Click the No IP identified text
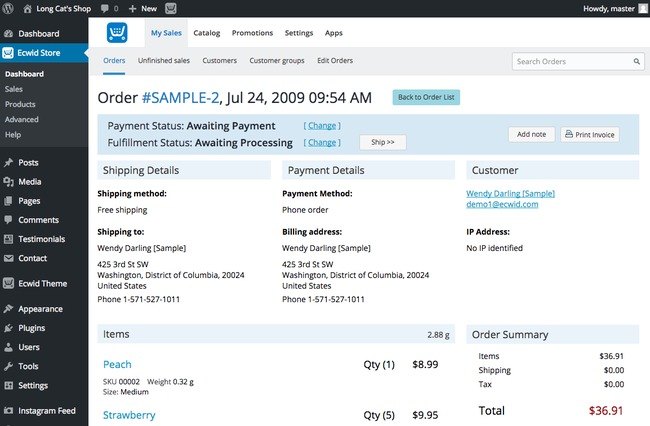 click(495, 248)
